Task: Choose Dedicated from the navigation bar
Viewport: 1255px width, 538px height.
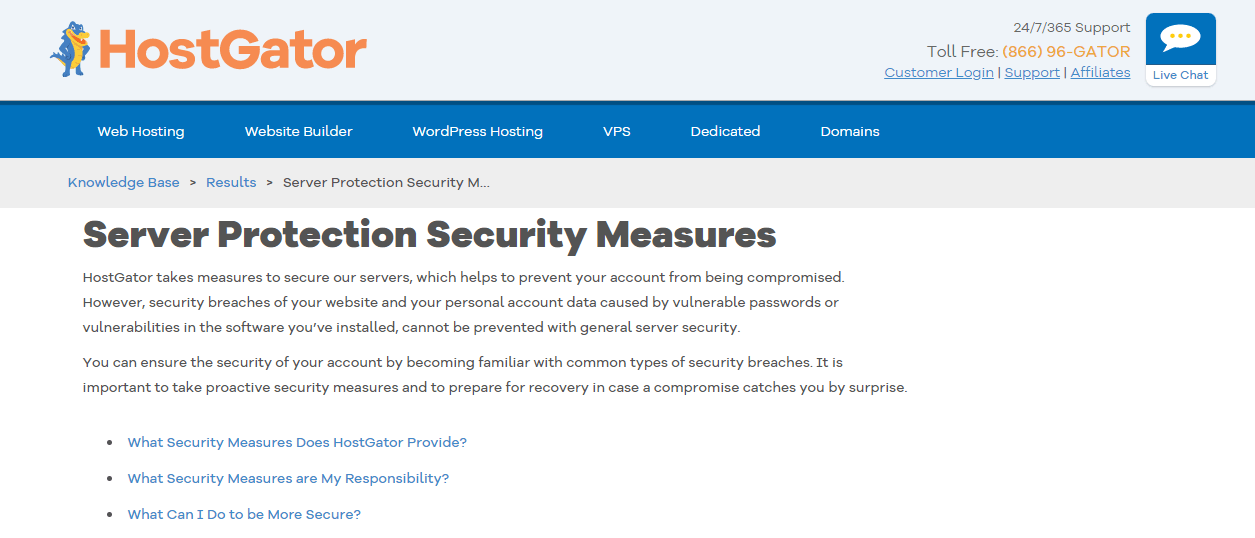Action: [x=725, y=131]
